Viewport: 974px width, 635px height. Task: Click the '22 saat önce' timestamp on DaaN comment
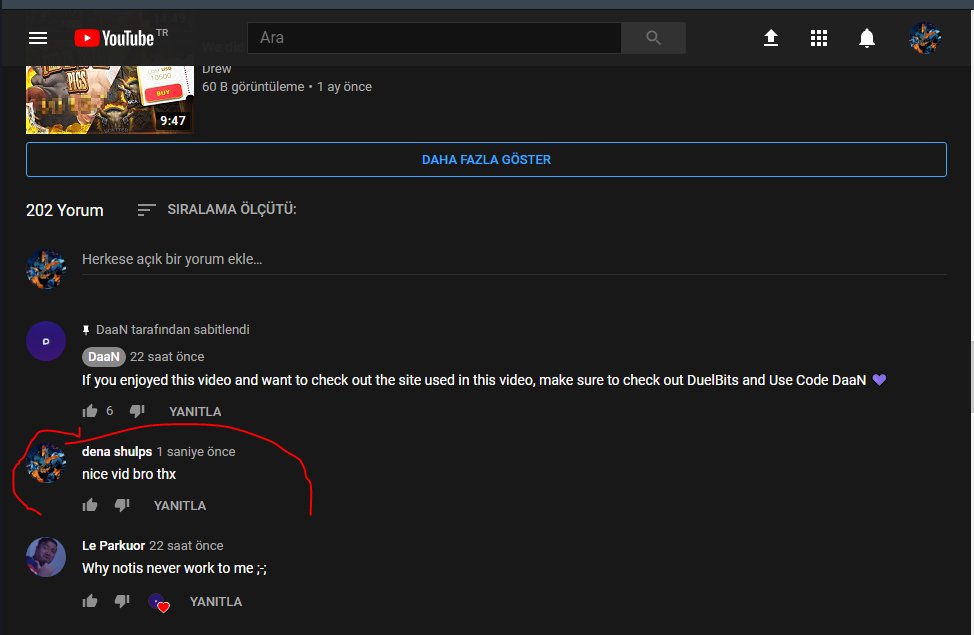(167, 357)
